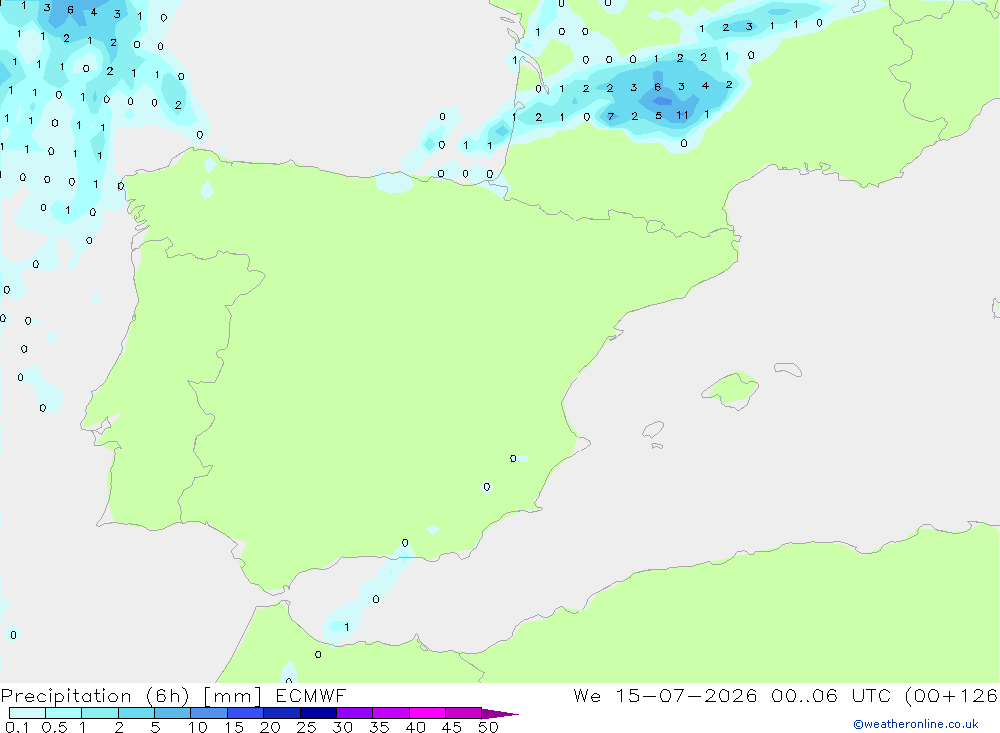Image resolution: width=1000 pixels, height=733 pixels.
Task: Pick the 45–50 mm legend swatch
Action: pyautogui.click(x=463, y=713)
